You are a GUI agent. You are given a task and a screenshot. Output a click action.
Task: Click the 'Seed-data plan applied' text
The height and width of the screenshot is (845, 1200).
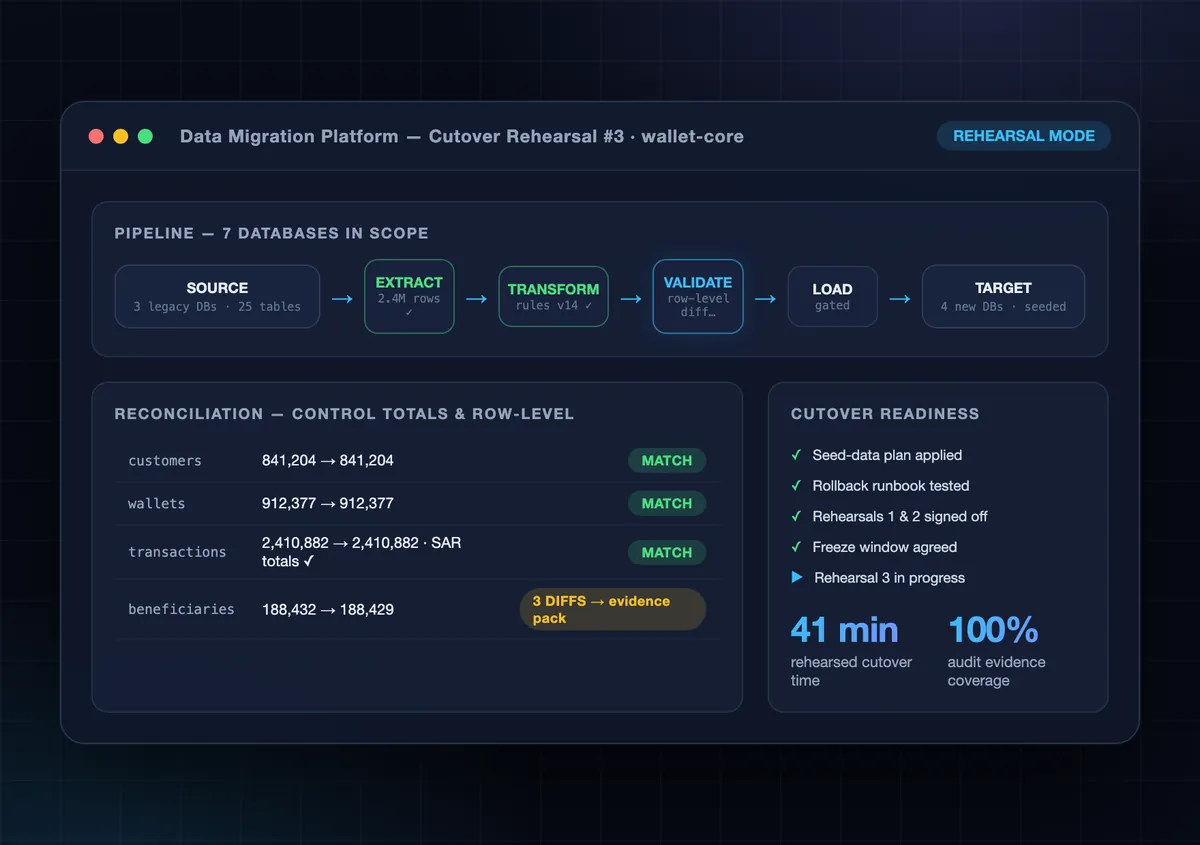pyautogui.click(x=887, y=455)
